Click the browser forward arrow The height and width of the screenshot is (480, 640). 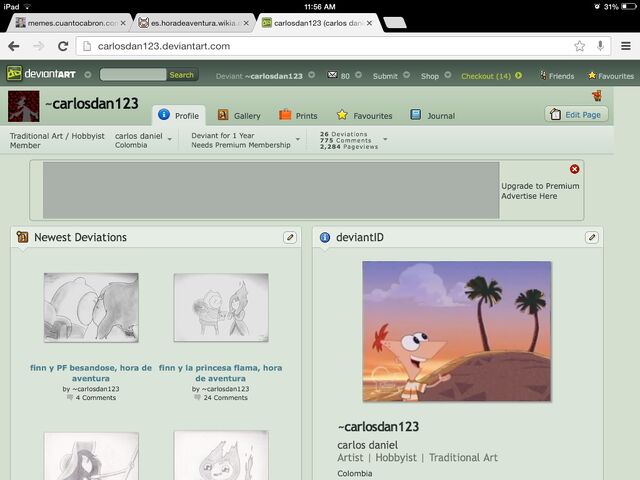39,46
